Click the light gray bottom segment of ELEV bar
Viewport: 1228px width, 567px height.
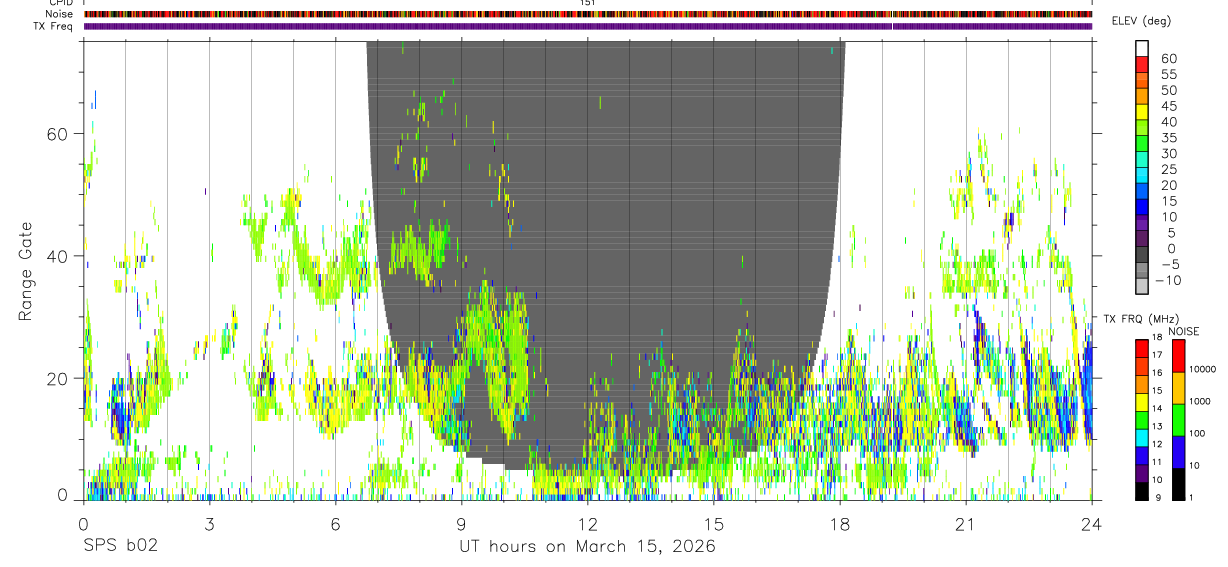[1142, 286]
